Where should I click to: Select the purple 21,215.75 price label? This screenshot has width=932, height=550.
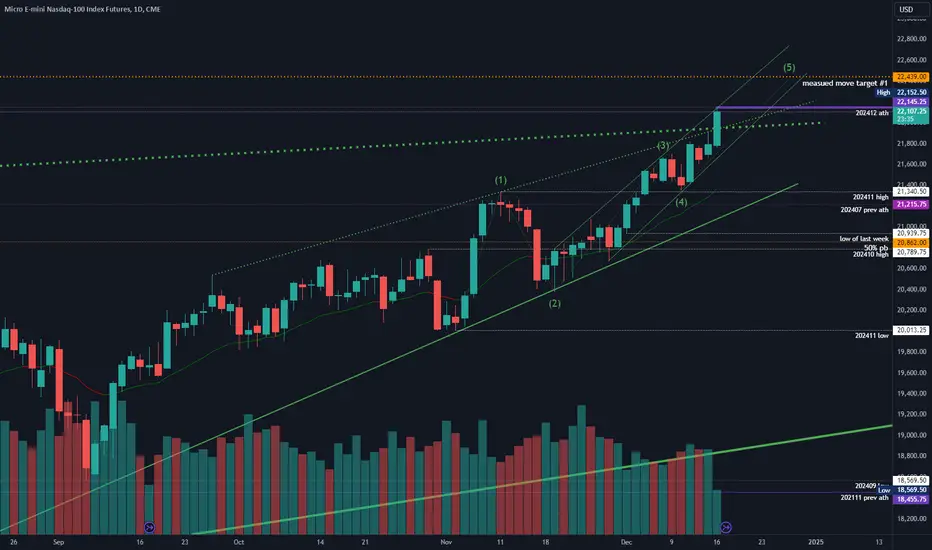point(911,204)
